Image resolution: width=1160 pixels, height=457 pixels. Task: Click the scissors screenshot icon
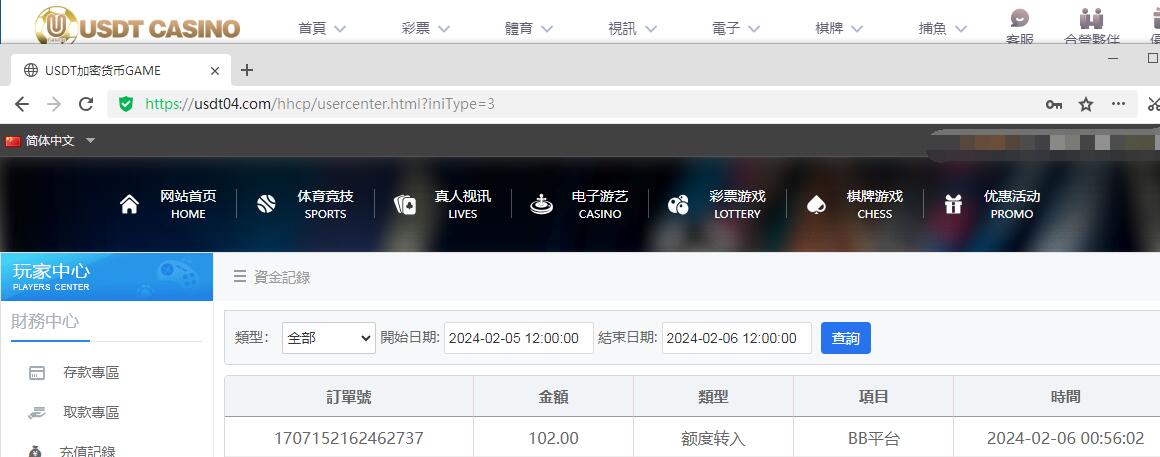(x=1153, y=104)
